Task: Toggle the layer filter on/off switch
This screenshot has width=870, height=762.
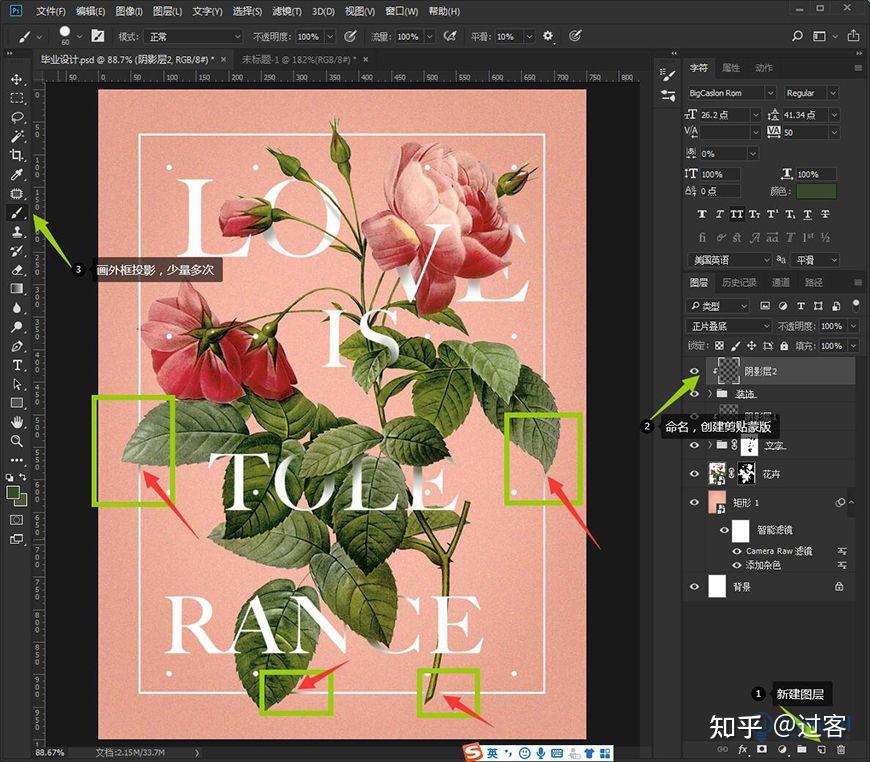Action: (856, 304)
